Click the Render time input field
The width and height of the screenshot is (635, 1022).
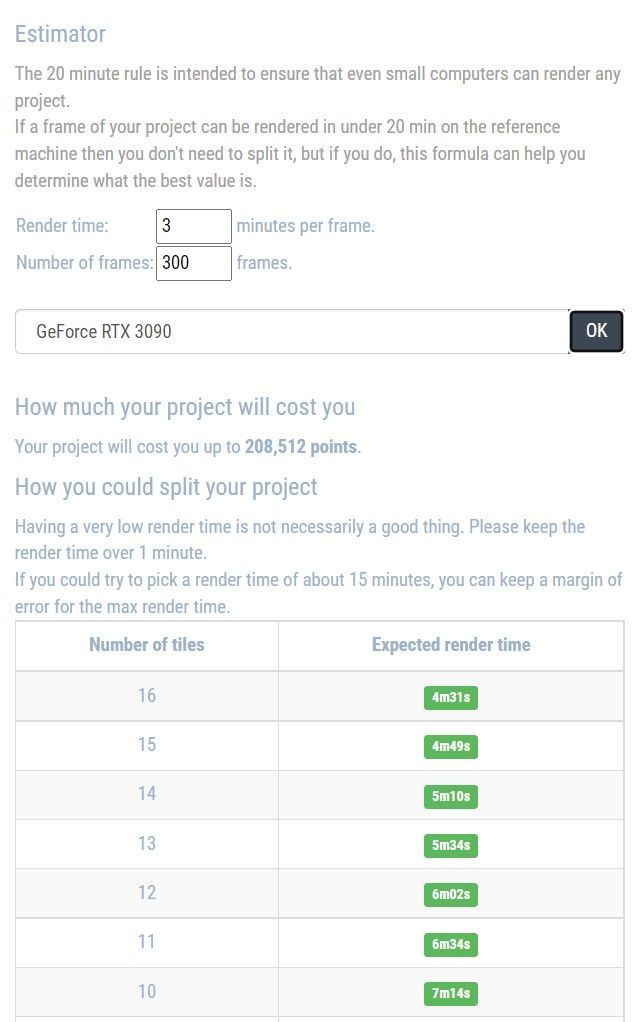[194, 226]
